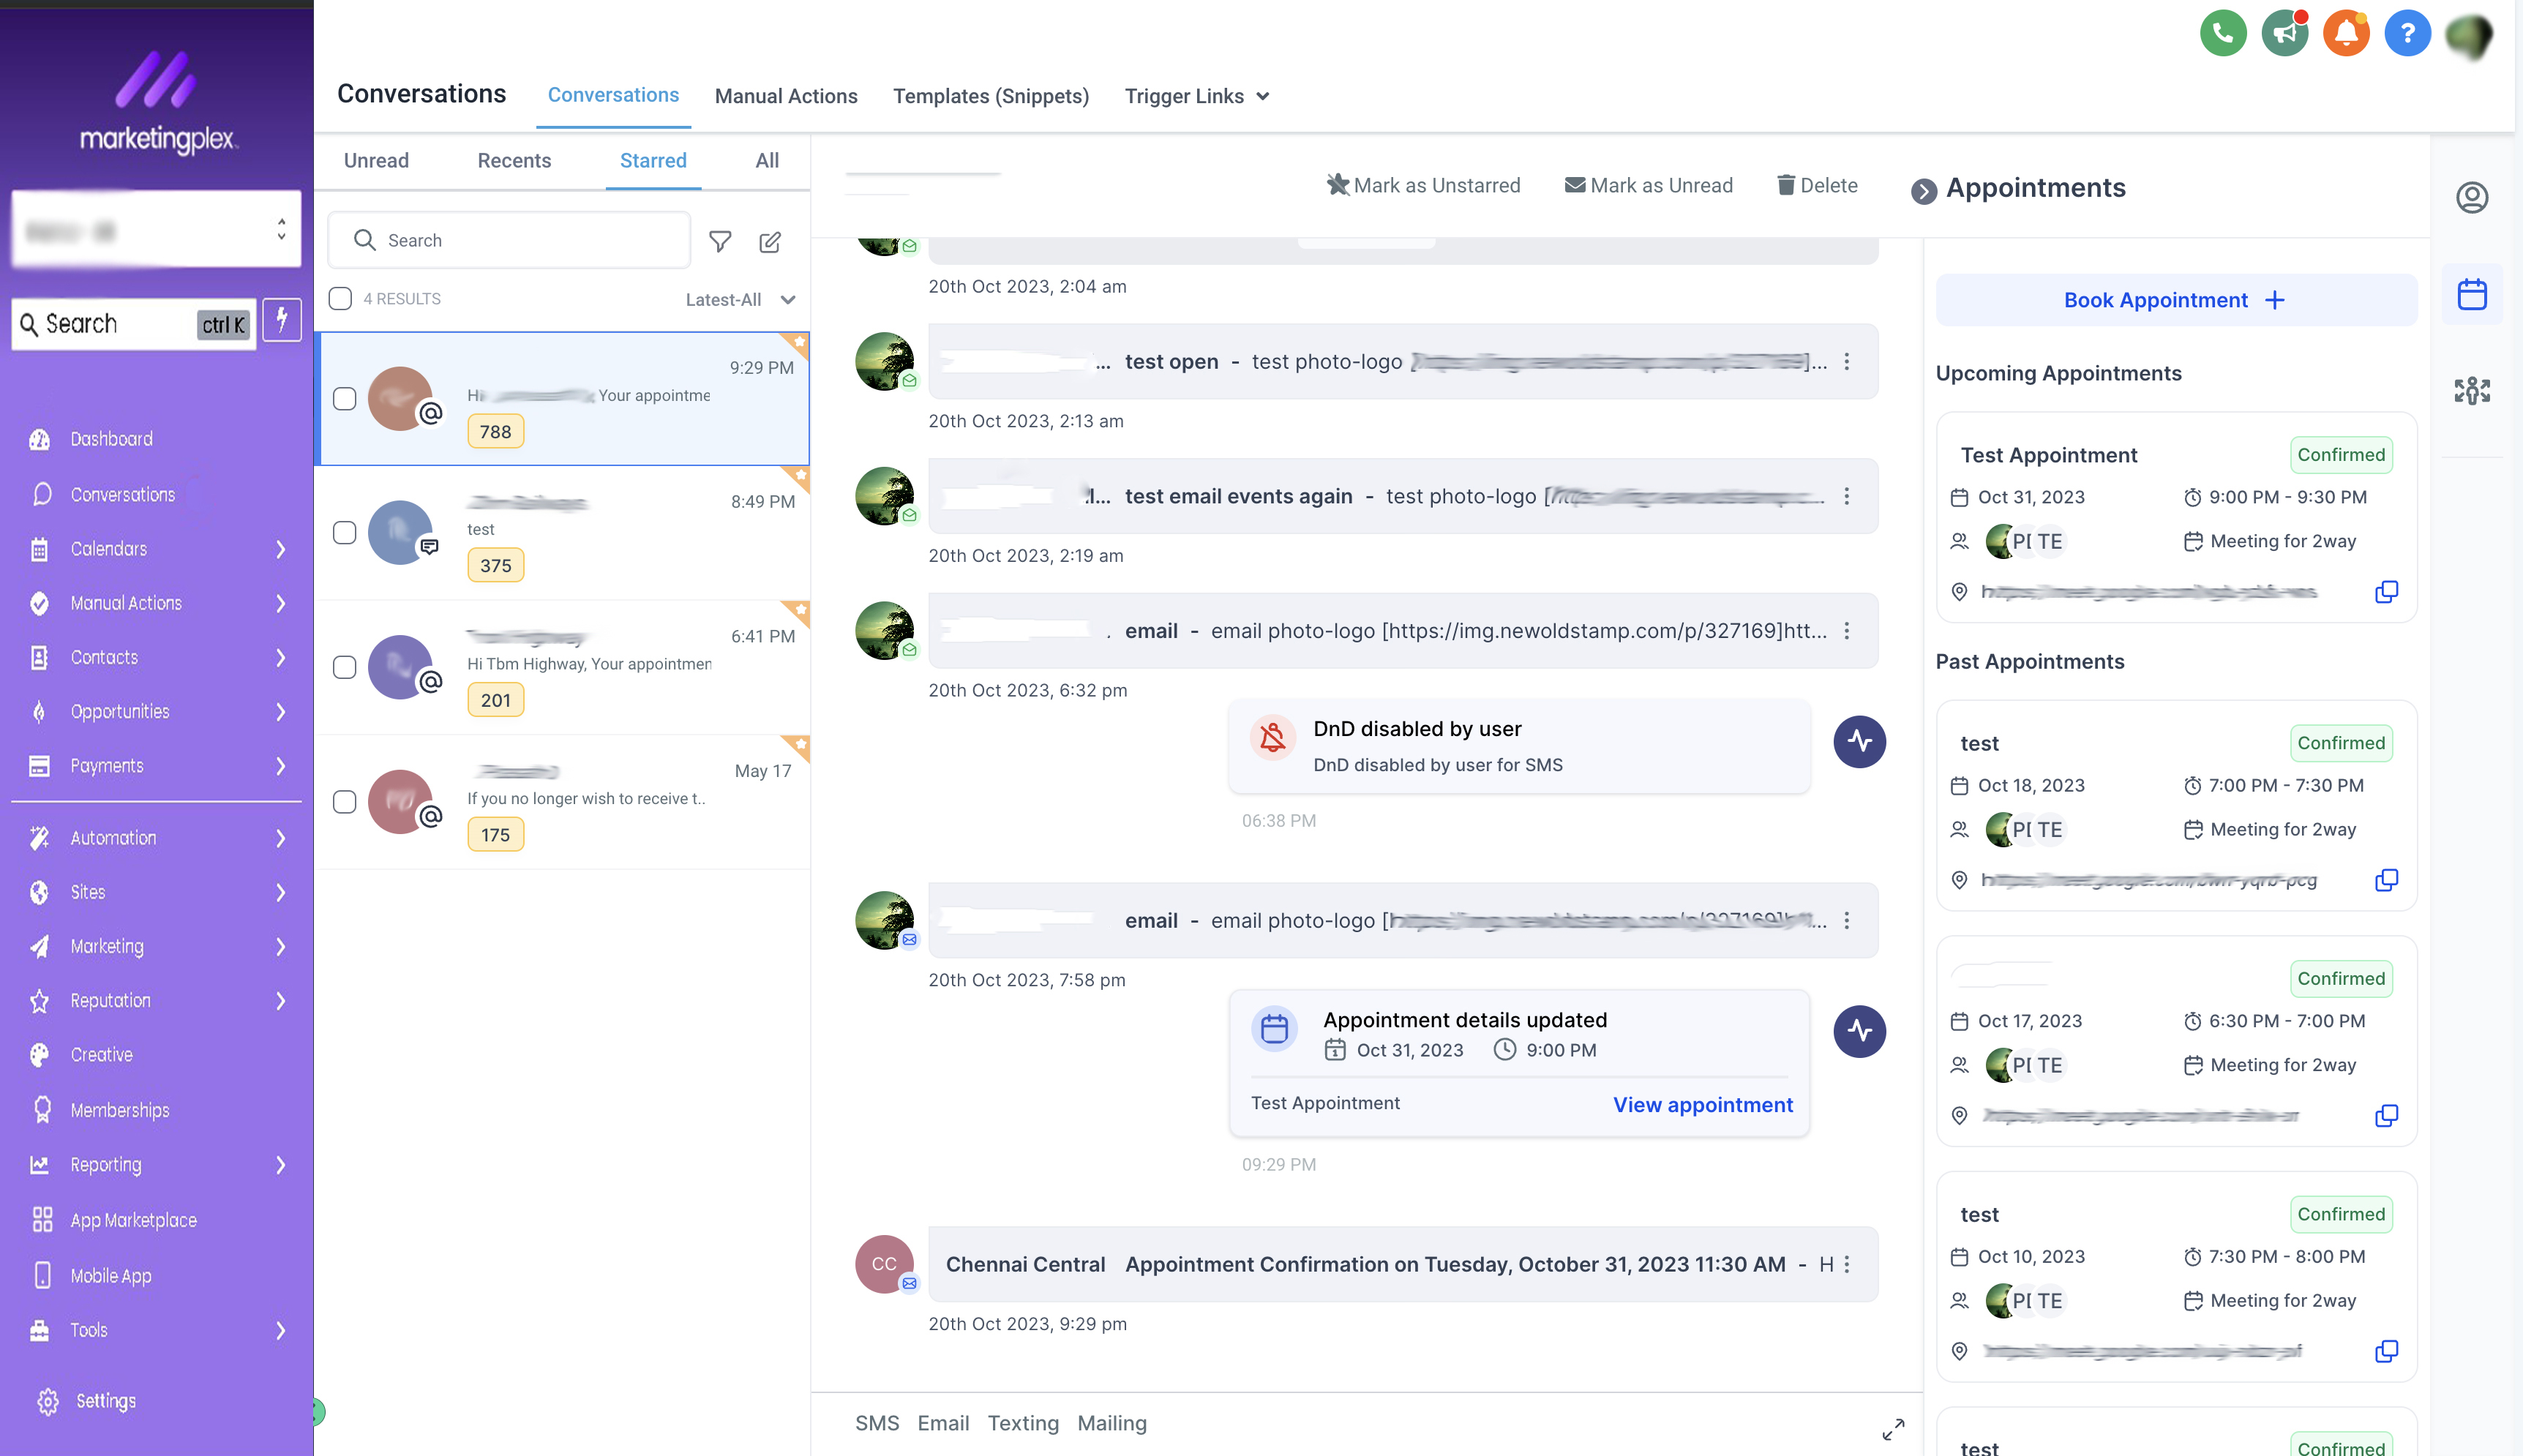This screenshot has width=2523, height=1456.
Task: Check the conversation with 375 badge
Action: click(344, 533)
